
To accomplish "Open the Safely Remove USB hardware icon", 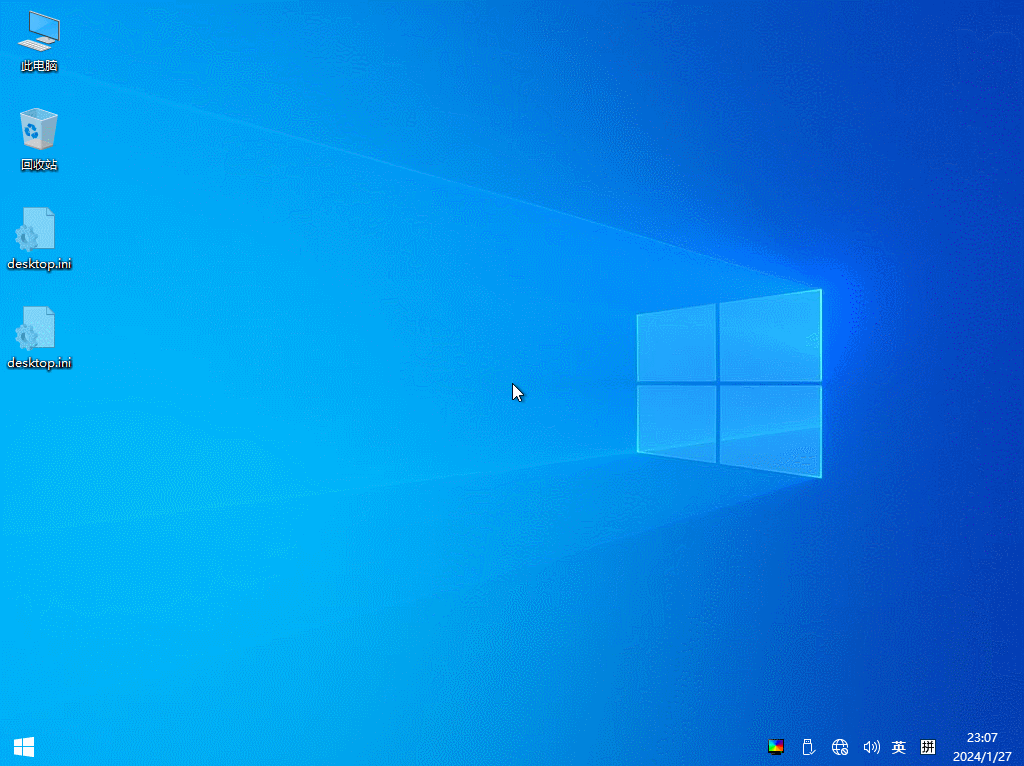I will pos(808,747).
